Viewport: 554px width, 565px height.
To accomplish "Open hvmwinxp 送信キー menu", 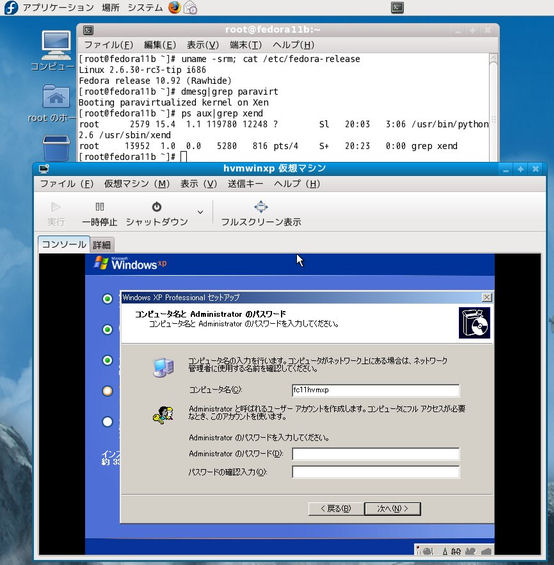I will [x=245, y=184].
